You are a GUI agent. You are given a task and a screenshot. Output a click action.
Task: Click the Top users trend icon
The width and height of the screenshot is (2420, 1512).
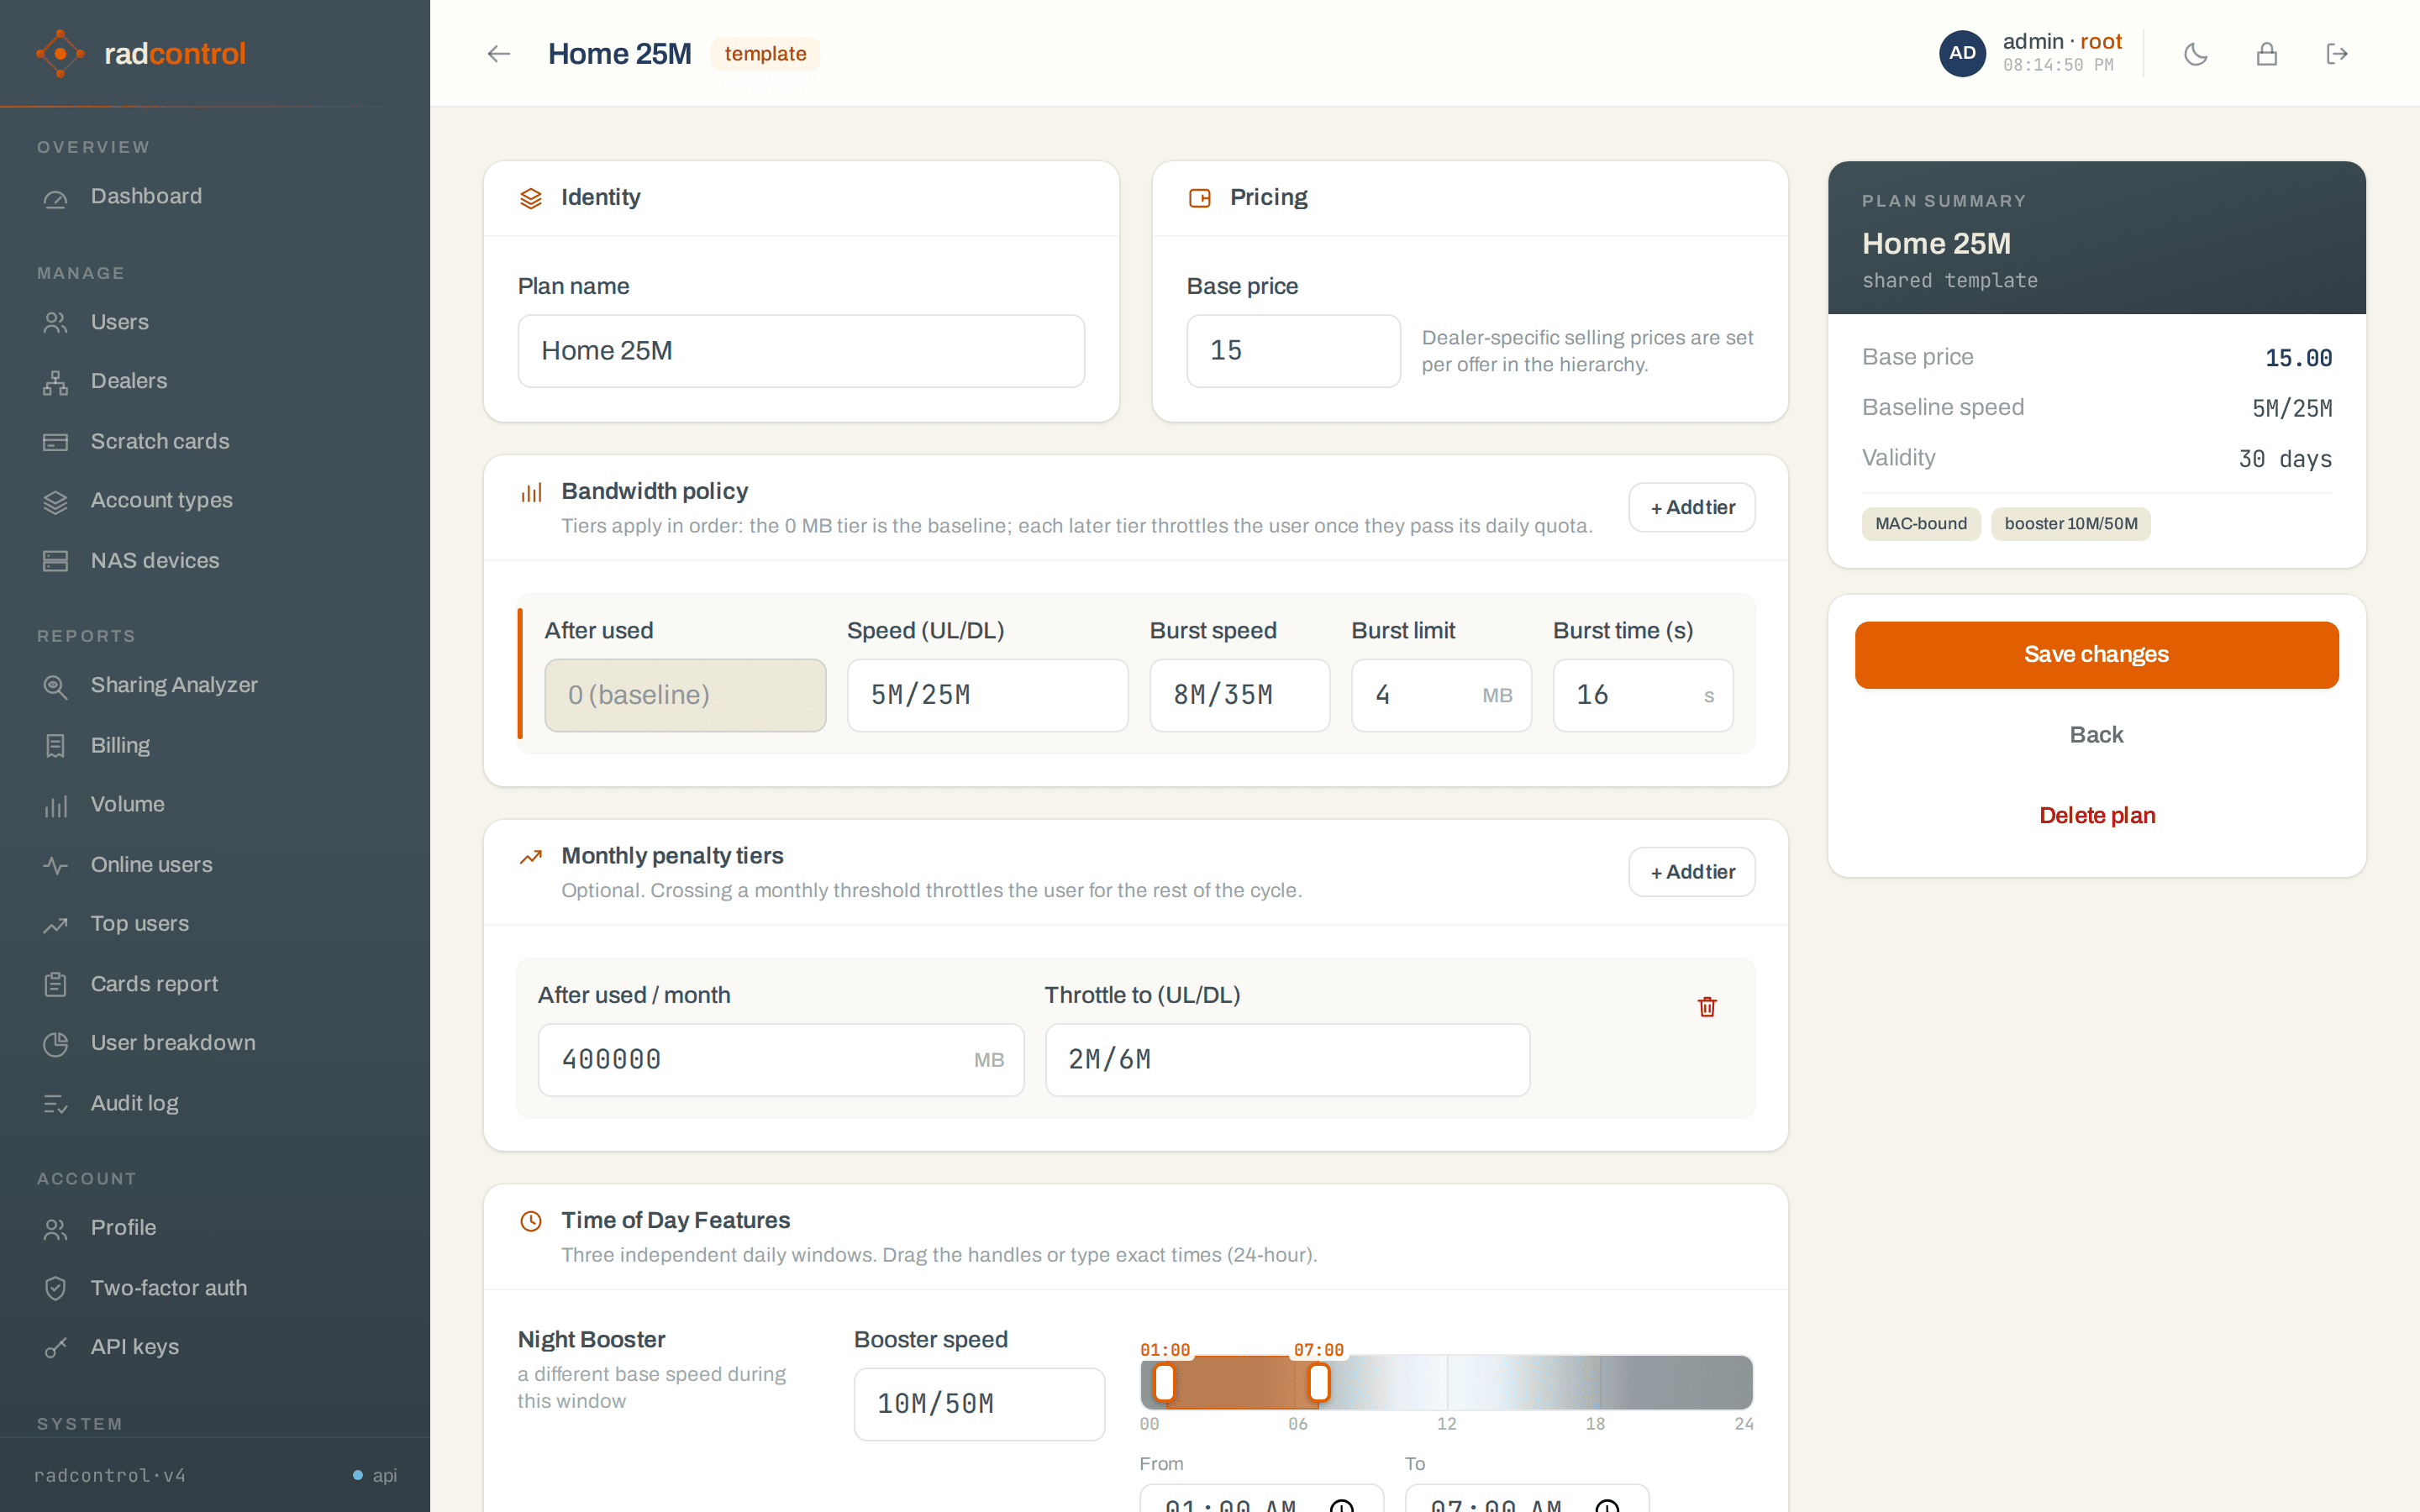tap(56, 925)
